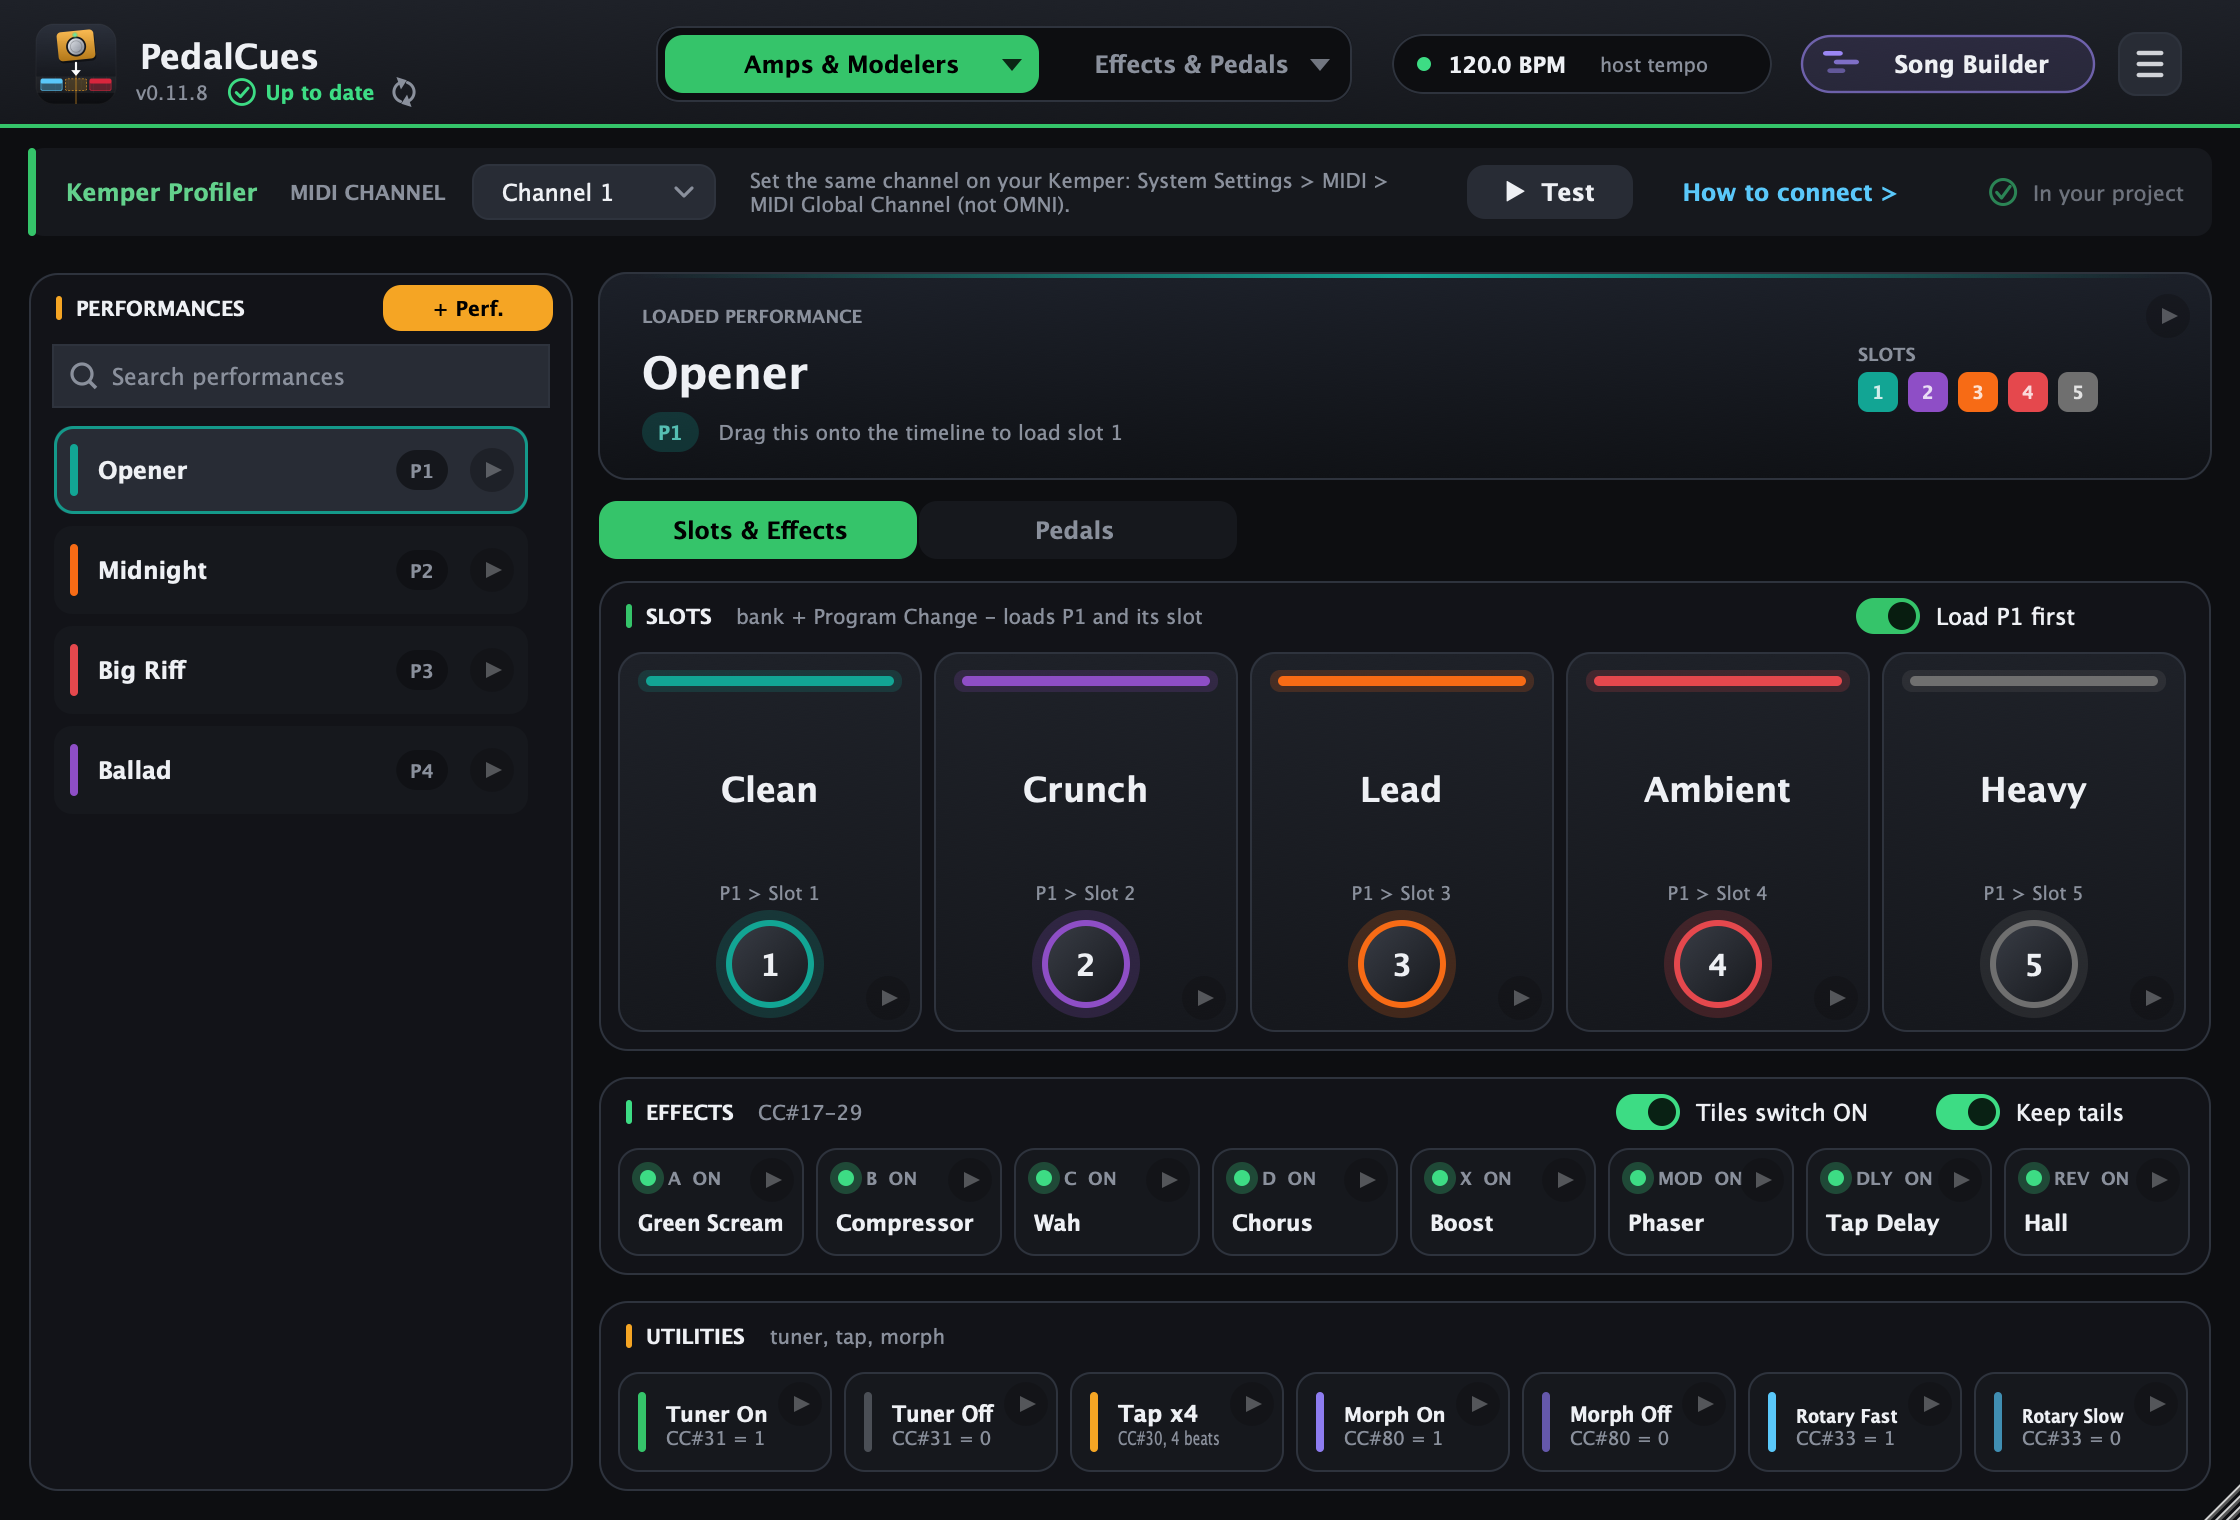Expand the Amps & Modelers dropdown arrow

(1012, 65)
